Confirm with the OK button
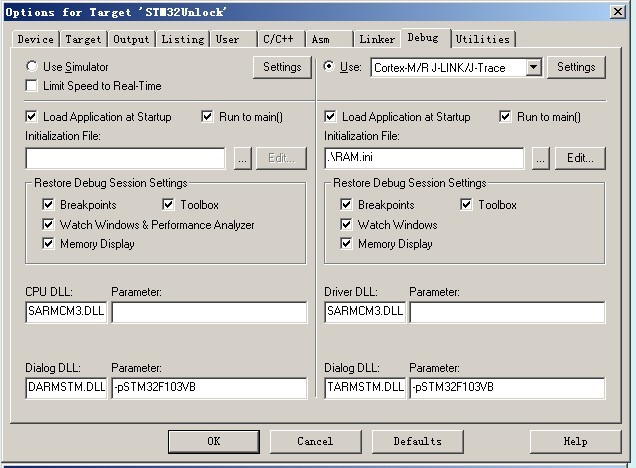 tap(214, 442)
